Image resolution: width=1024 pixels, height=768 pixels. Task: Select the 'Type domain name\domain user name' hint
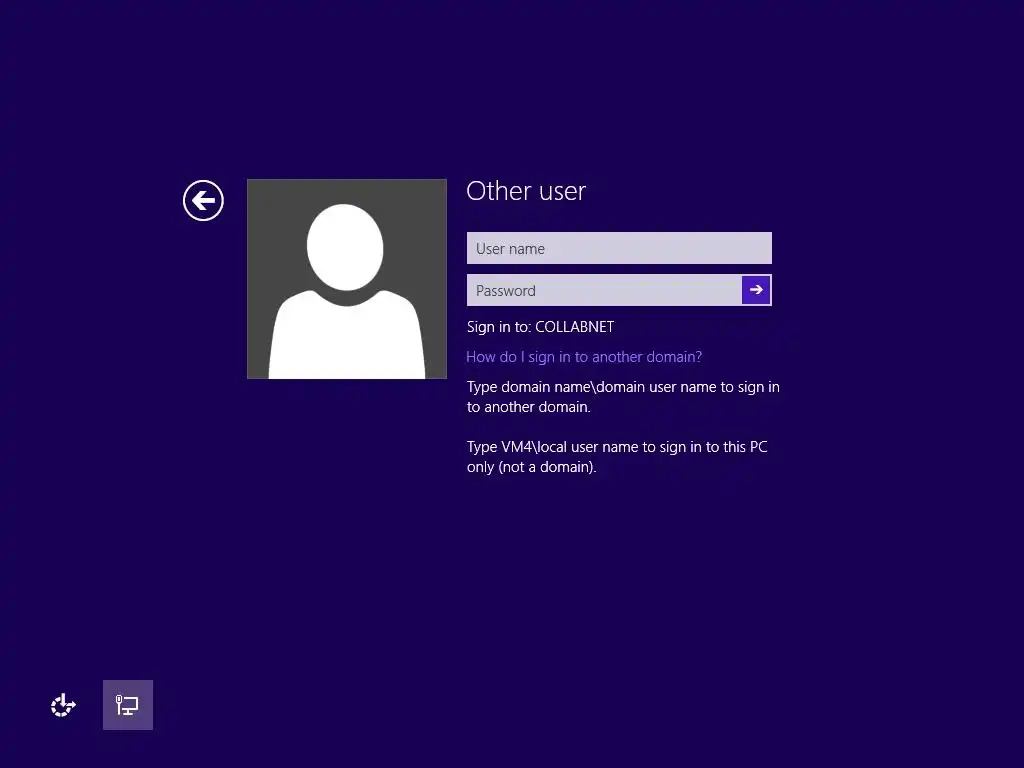[x=623, y=396]
